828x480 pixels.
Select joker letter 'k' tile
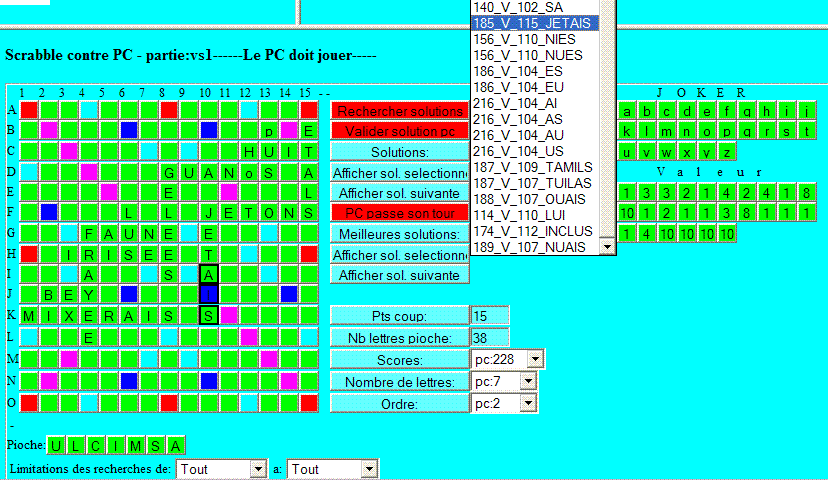click(628, 131)
